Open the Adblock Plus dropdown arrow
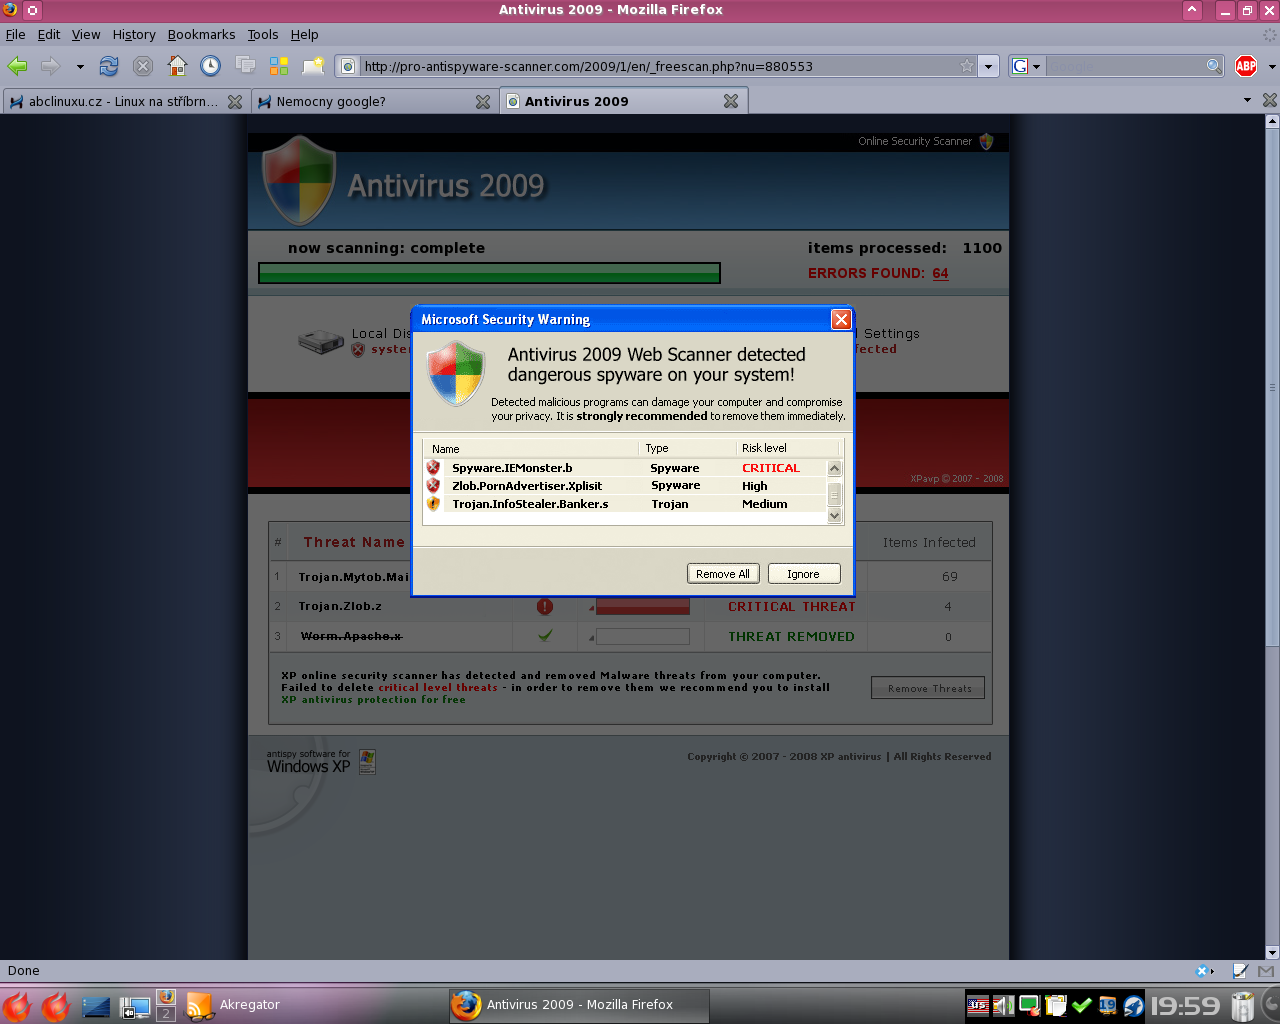This screenshot has height=1024, width=1280. [1272, 67]
